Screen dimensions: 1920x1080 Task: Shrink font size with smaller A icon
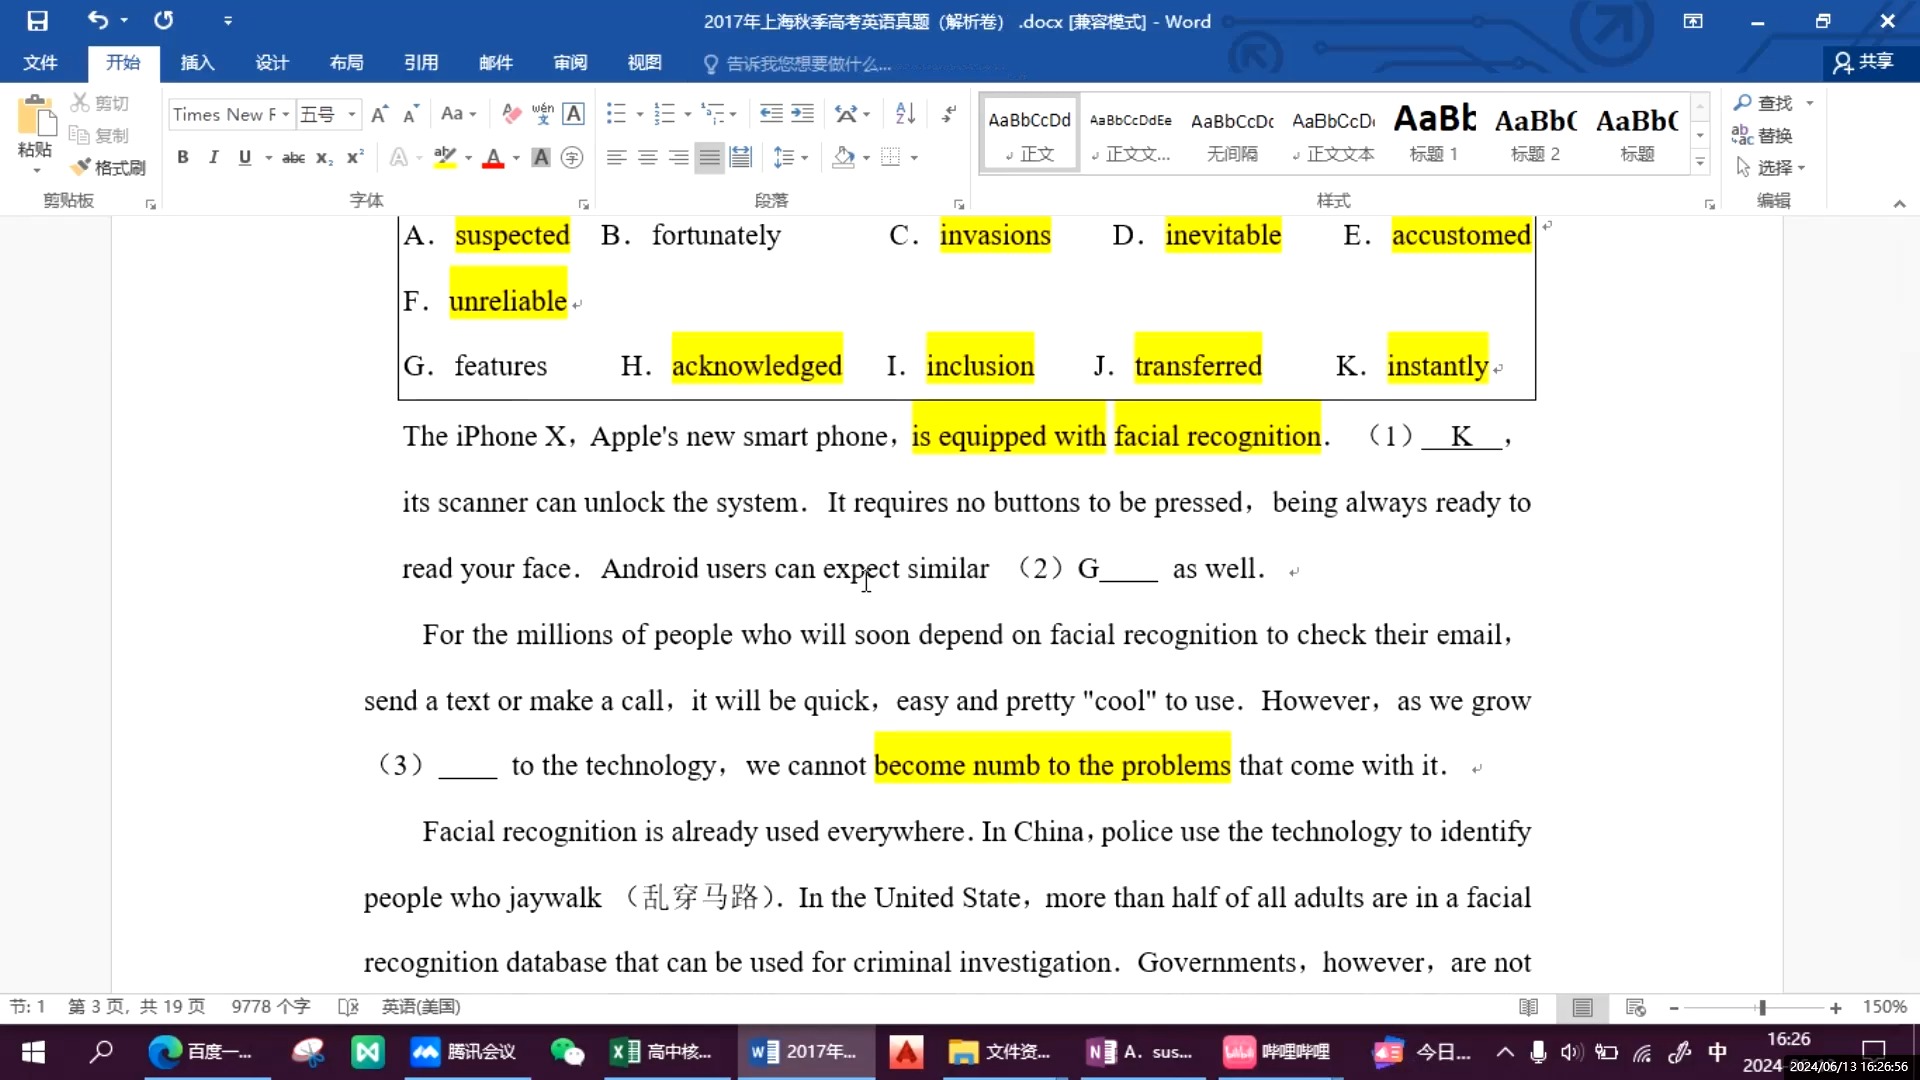(x=410, y=114)
